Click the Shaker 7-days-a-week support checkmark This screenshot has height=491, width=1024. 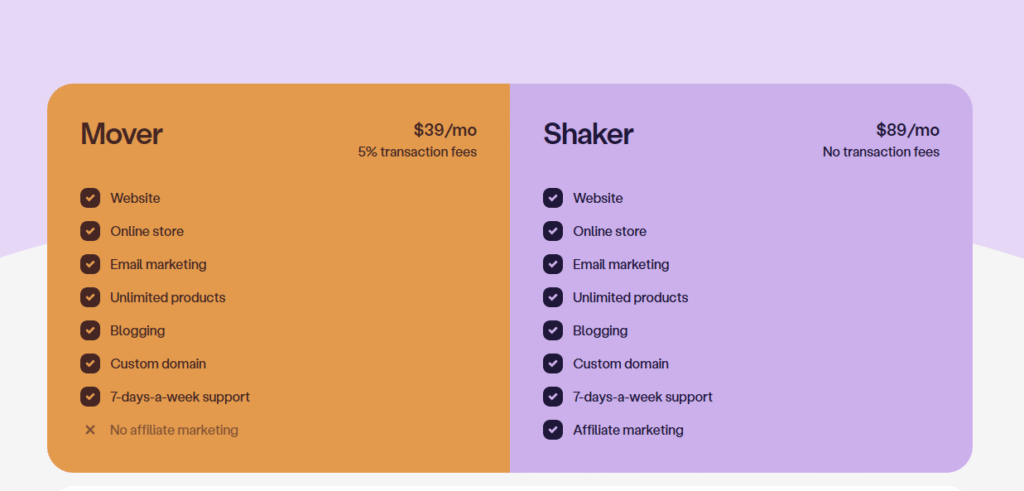click(553, 397)
